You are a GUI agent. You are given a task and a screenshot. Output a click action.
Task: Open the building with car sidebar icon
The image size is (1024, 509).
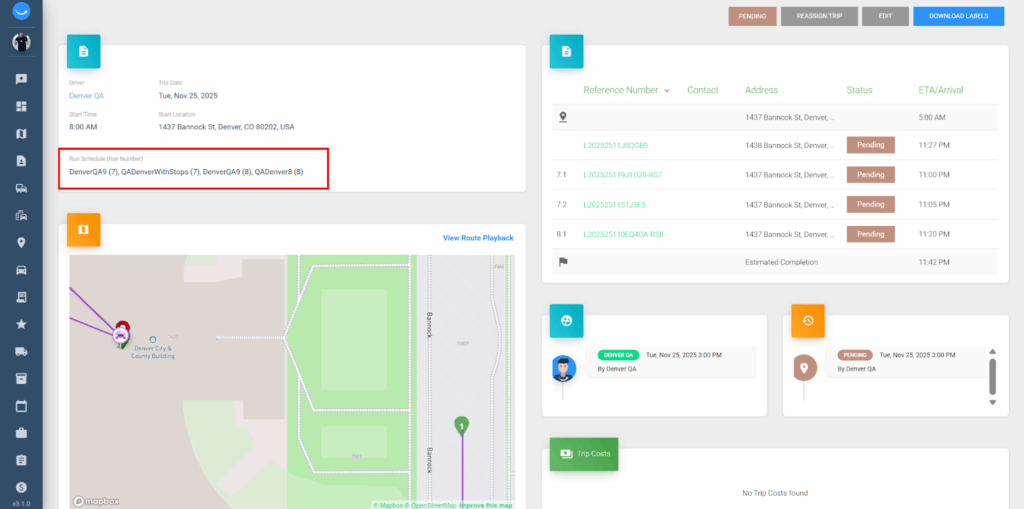21,216
